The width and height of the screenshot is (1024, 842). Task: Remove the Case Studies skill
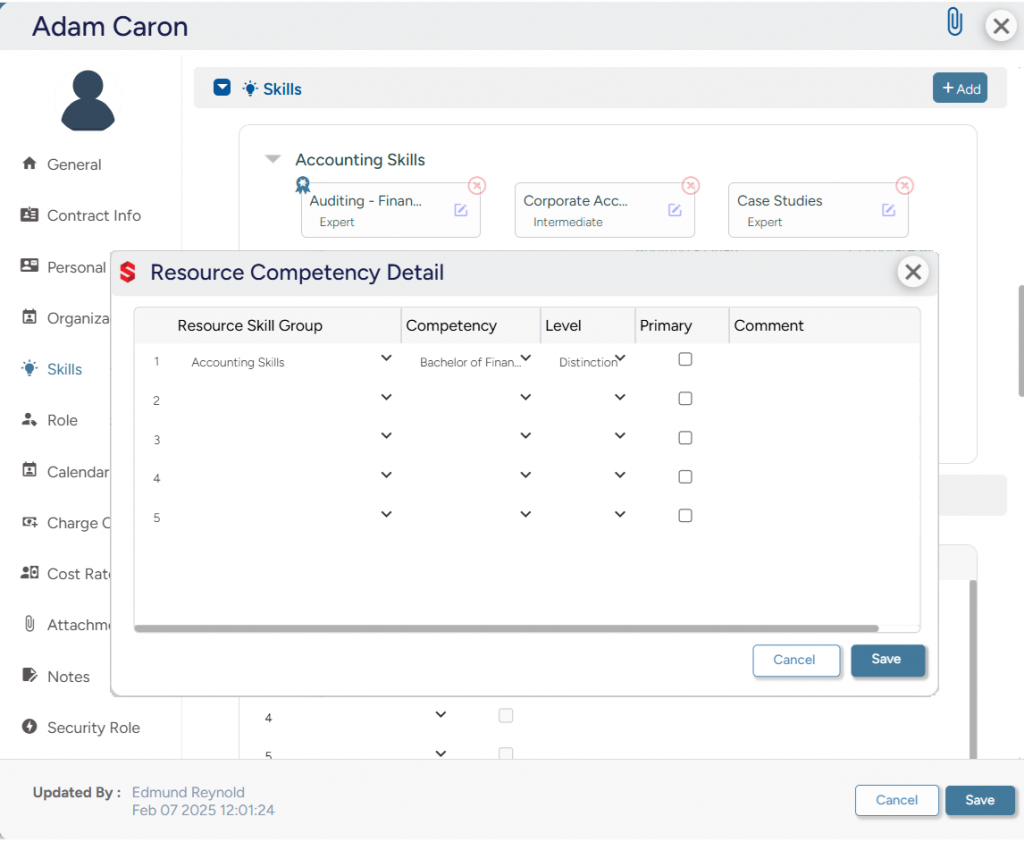click(904, 185)
